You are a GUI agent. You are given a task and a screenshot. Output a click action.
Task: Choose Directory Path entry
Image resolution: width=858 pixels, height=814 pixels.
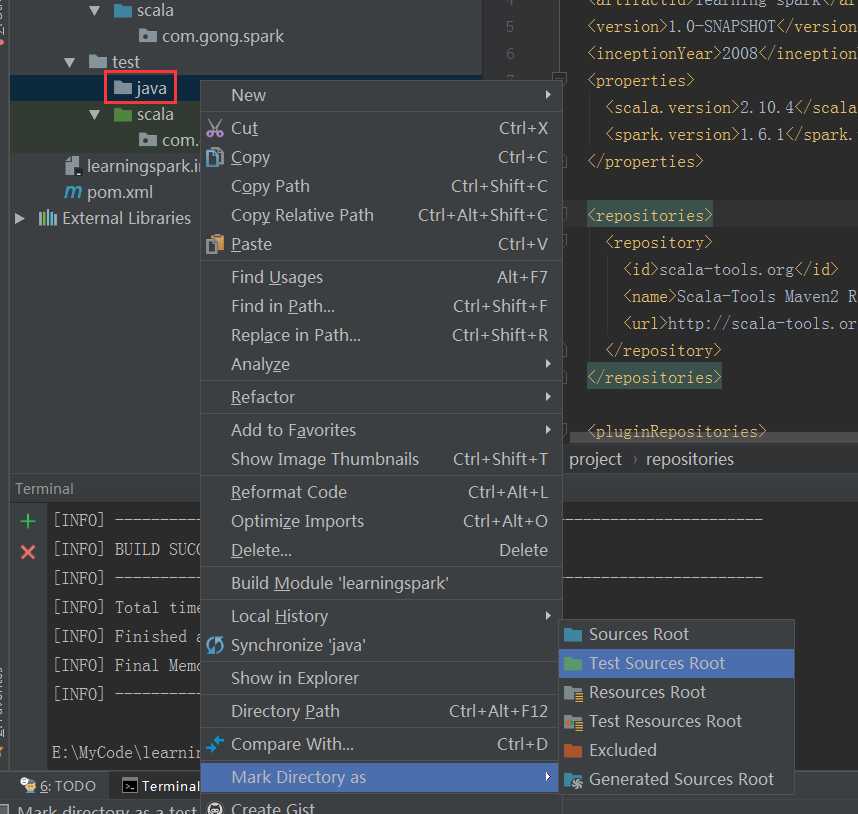point(381,711)
